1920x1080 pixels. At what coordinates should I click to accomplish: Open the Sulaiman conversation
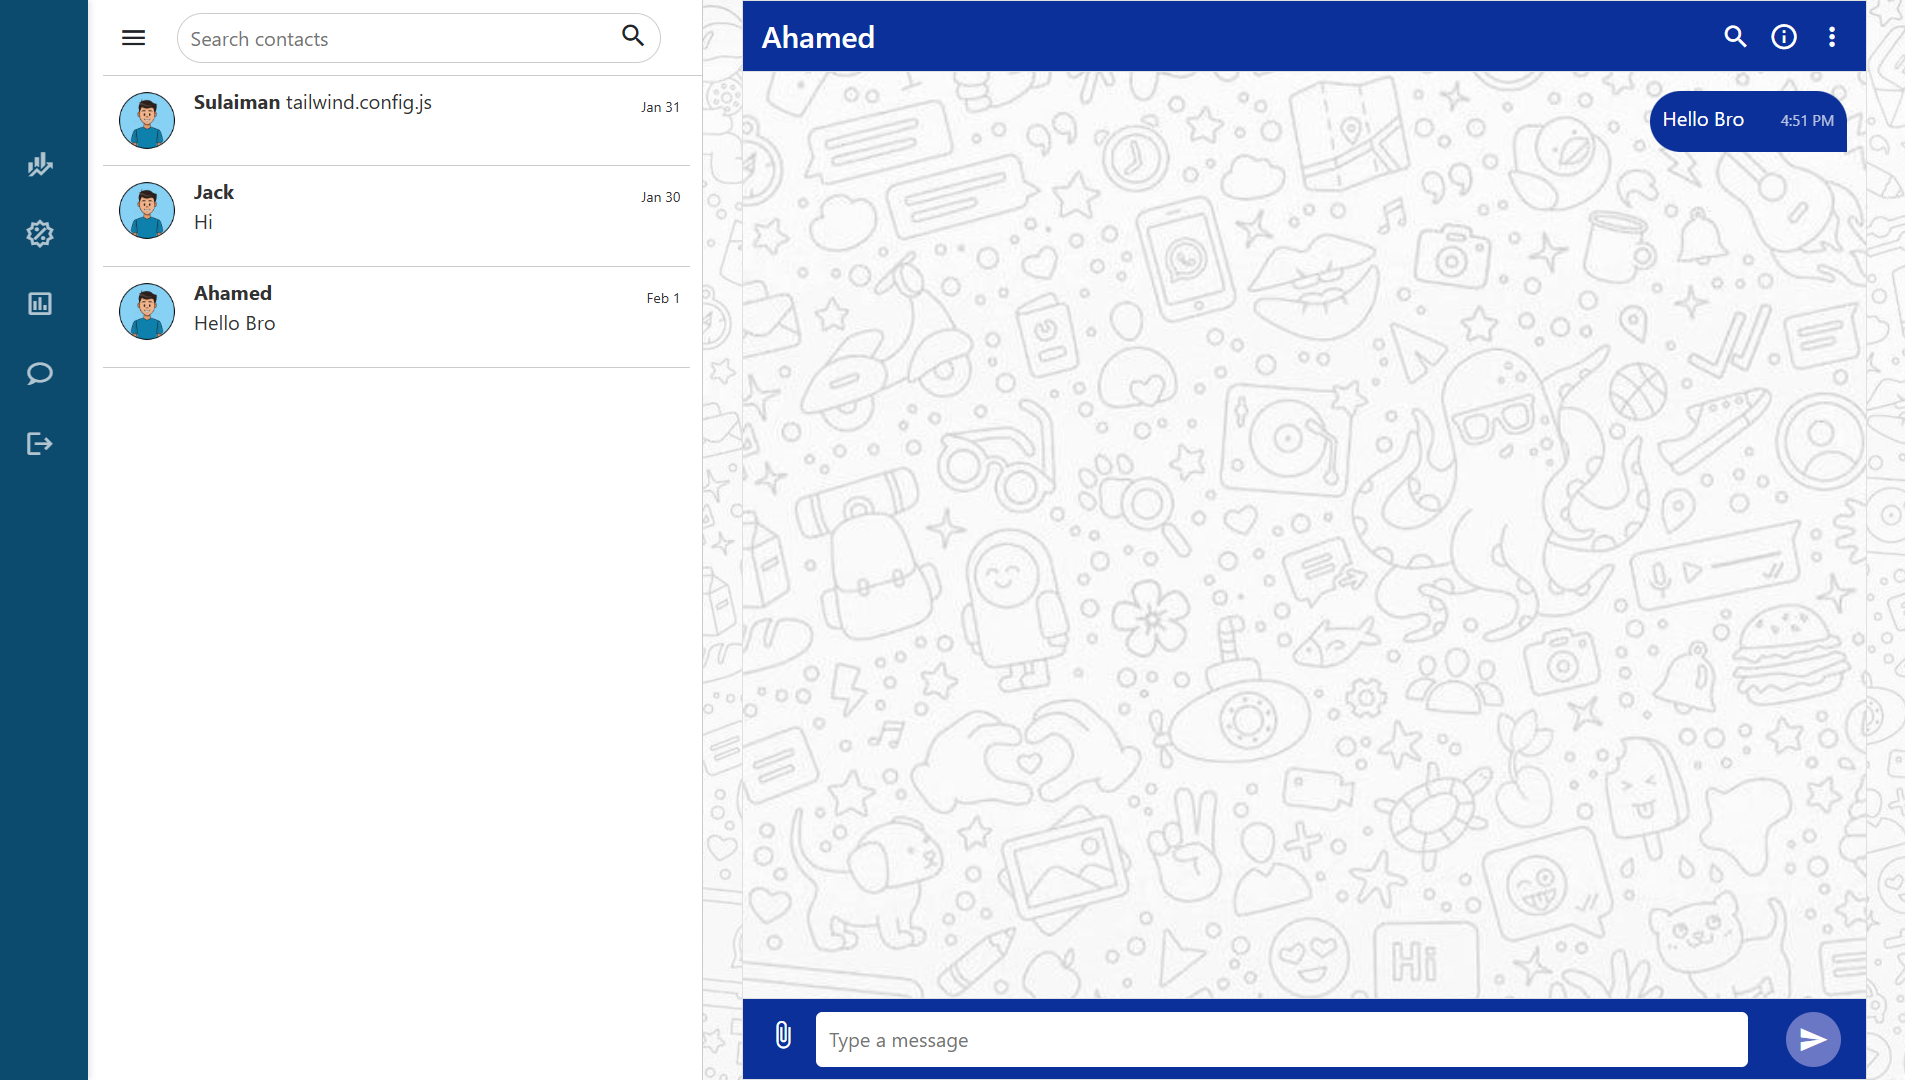(420, 120)
